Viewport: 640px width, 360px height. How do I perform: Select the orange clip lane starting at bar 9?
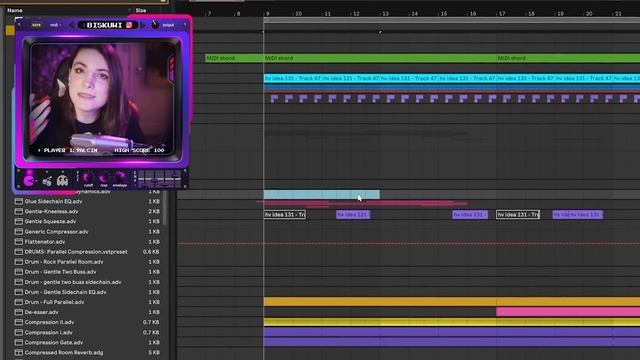(x=452, y=302)
